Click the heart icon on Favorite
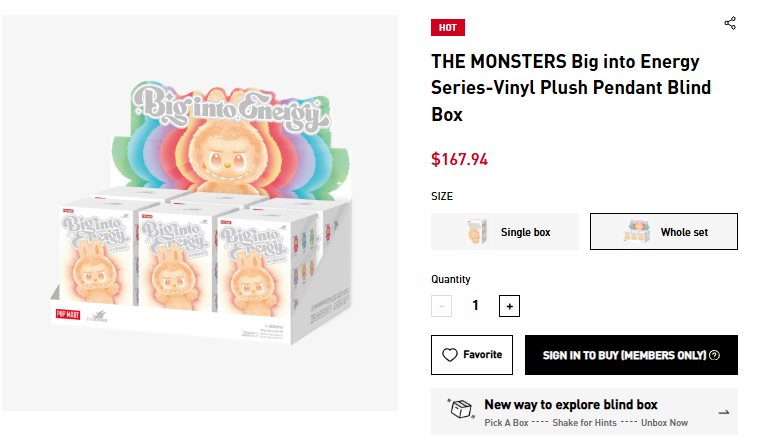761x437 pixels. pyautogui.click(x=449, y=355)
